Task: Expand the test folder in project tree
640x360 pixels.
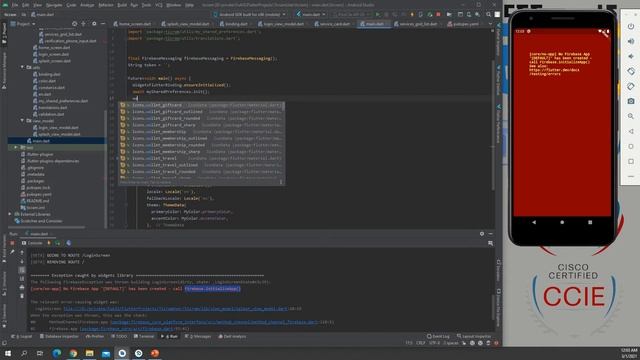Action: (16, 147)
